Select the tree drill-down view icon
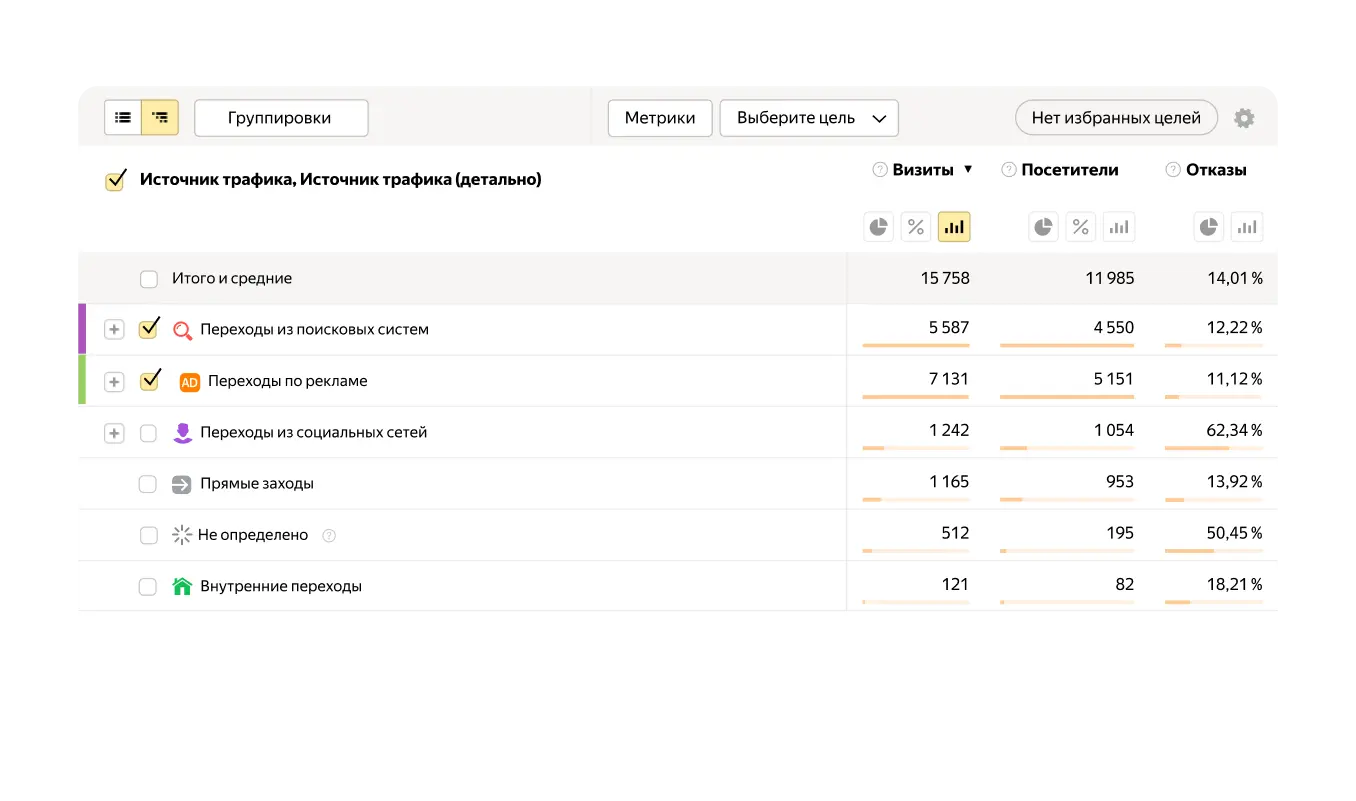The width and height of the screenshot is (1356, 801). pos(158,117)
